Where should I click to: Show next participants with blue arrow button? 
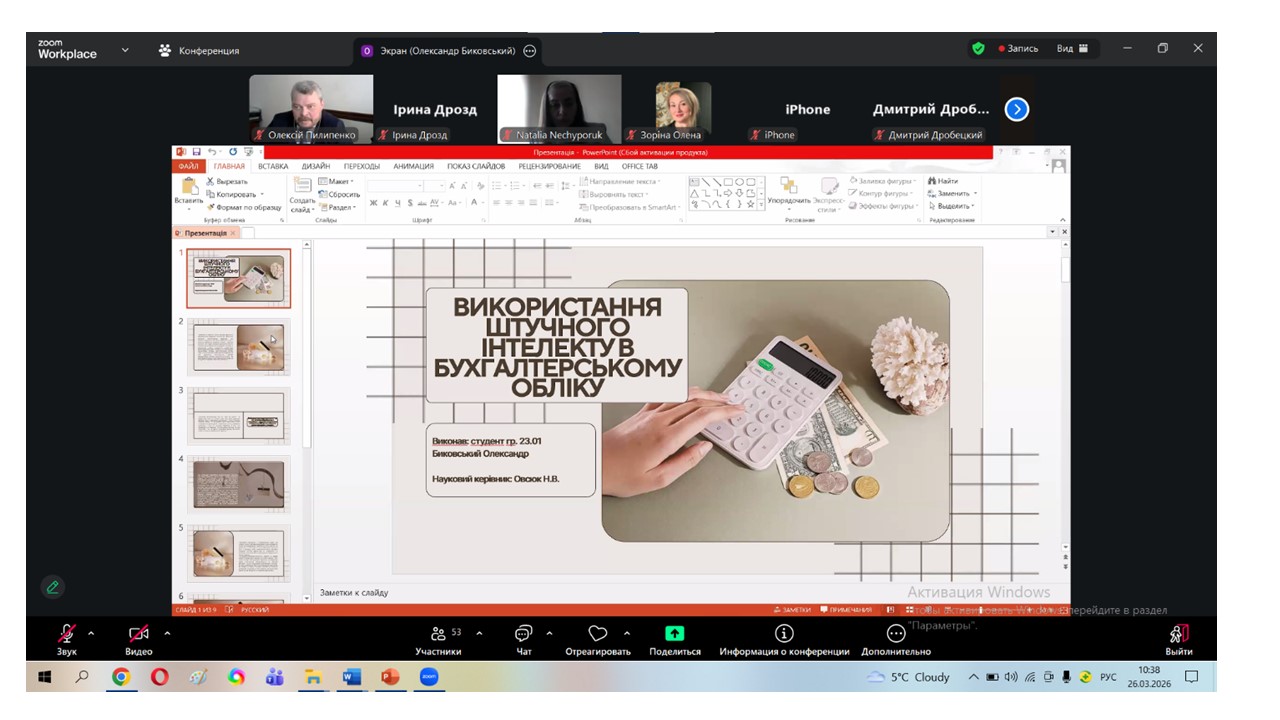[1017, 109]
